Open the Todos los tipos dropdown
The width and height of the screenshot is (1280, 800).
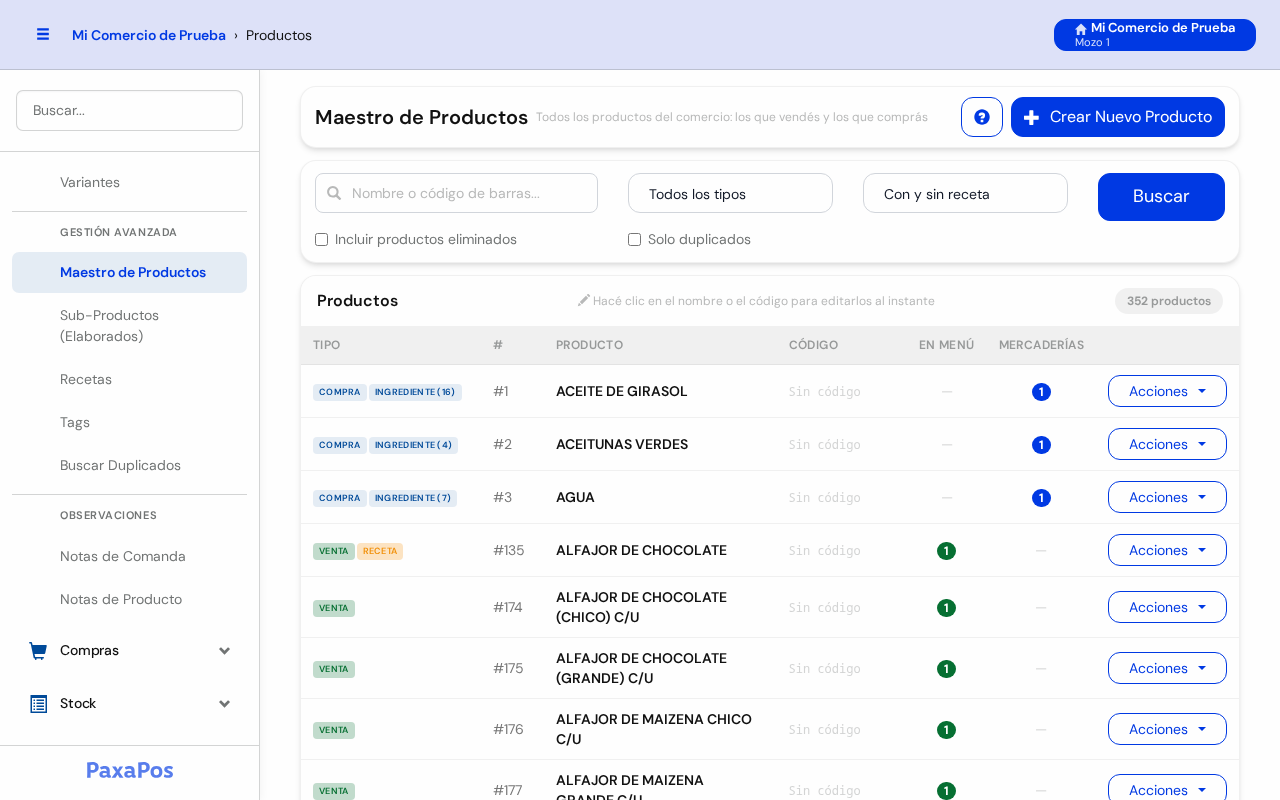(730, 193)
